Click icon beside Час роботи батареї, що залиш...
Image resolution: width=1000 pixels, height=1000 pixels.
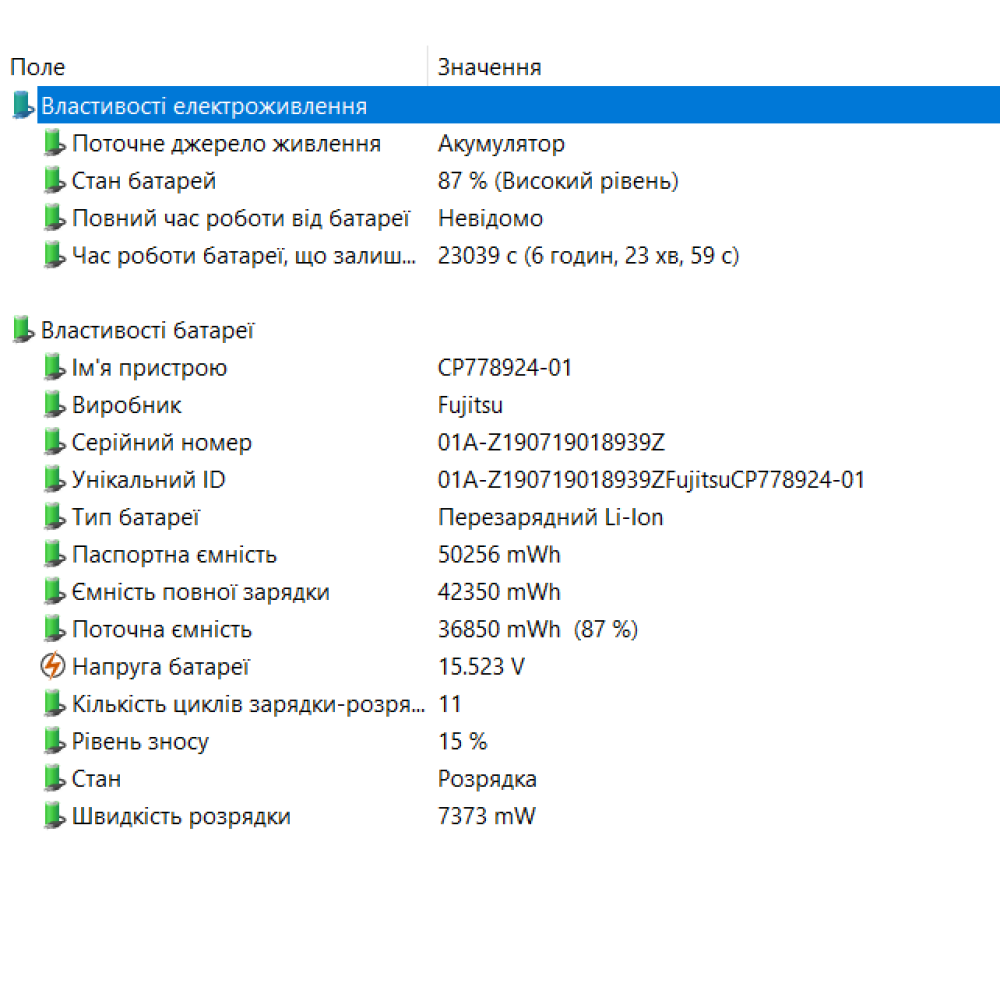pyautogui.click(x=54, y=255)
